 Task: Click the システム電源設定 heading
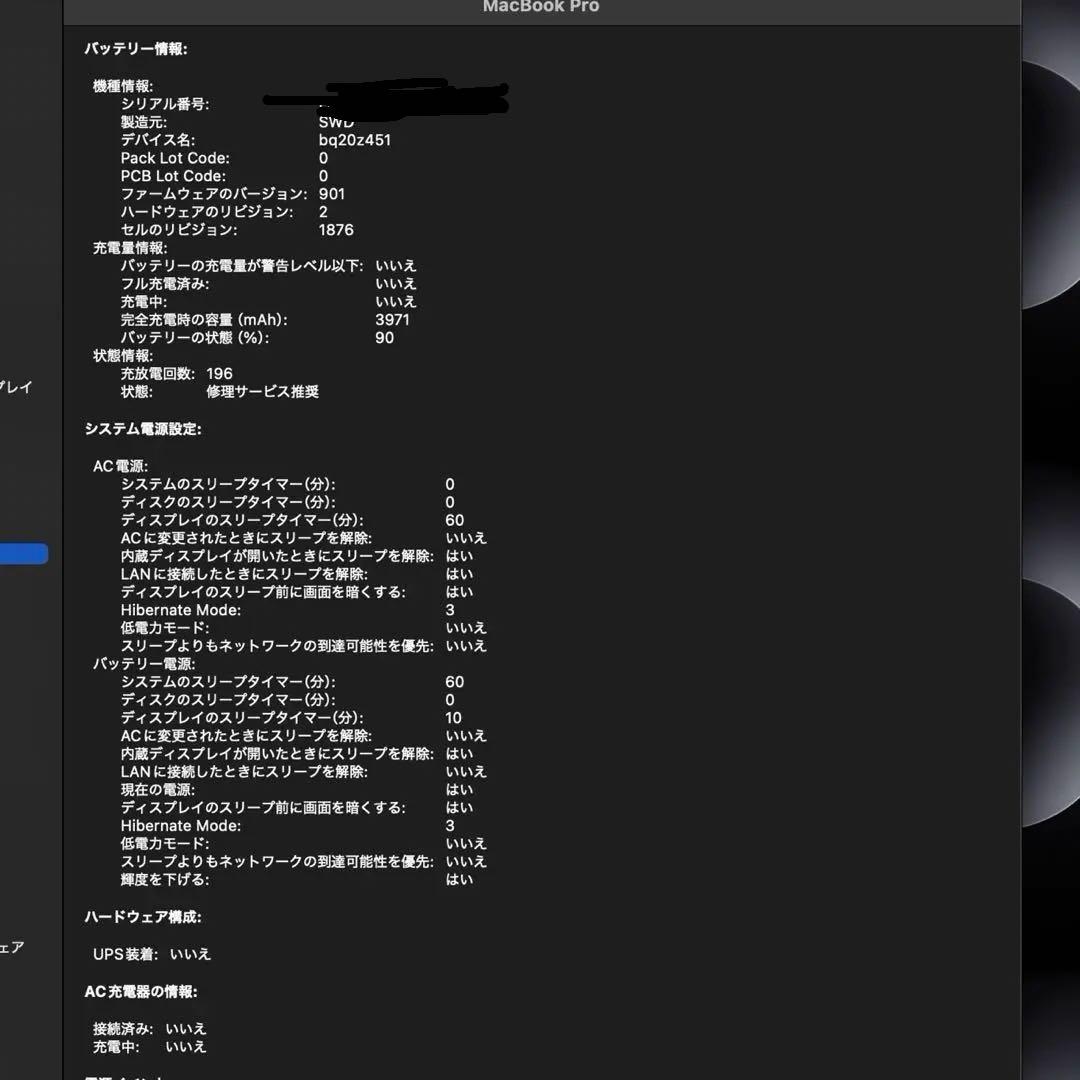143,429
